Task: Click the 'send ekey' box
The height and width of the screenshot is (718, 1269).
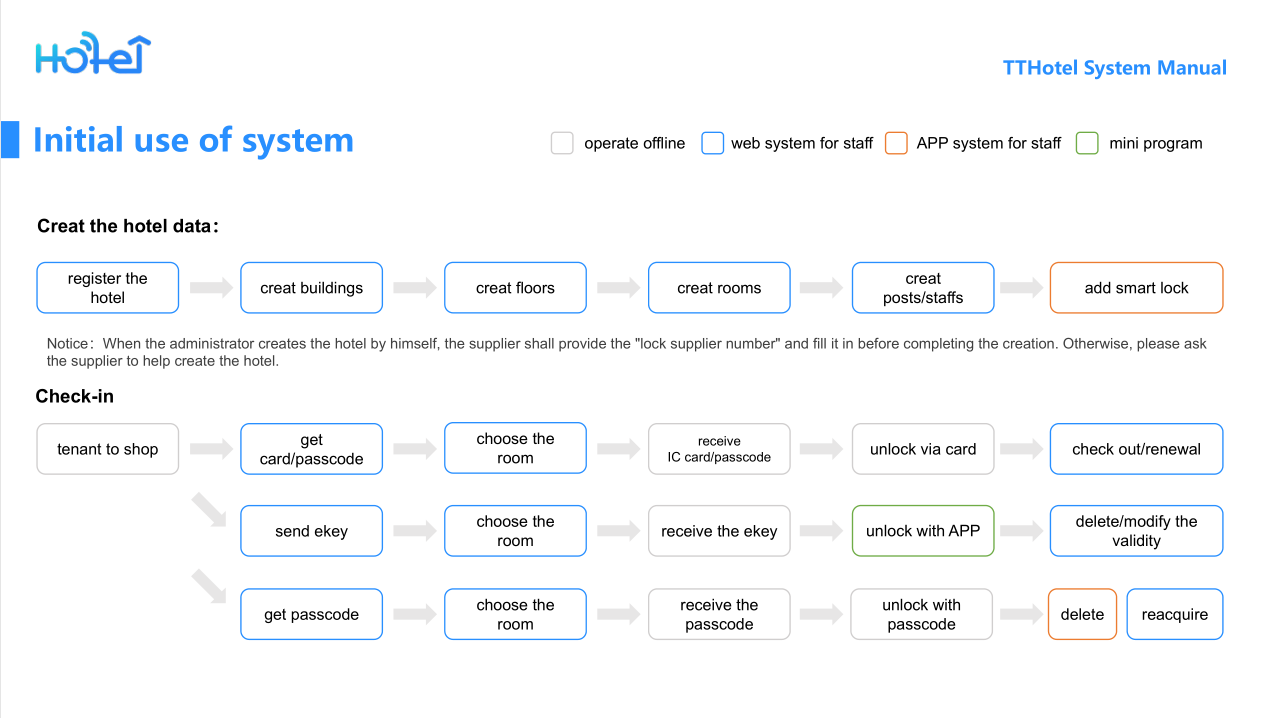Action: pos(311,531)
